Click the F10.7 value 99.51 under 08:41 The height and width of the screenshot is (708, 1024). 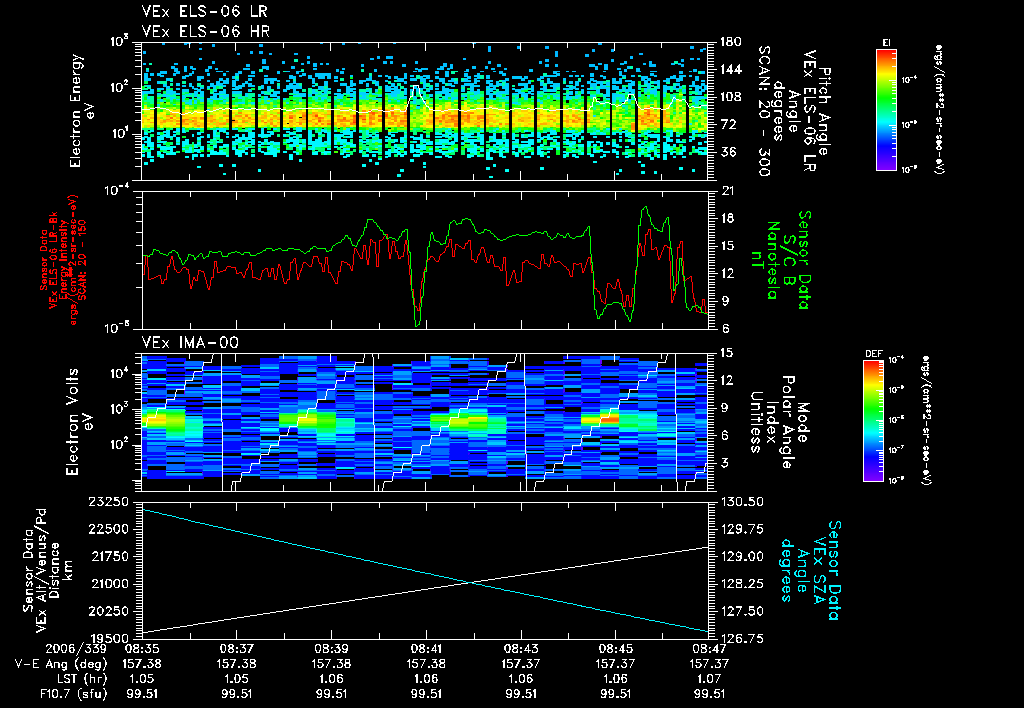pyautogui.click(x=426, y=694)
